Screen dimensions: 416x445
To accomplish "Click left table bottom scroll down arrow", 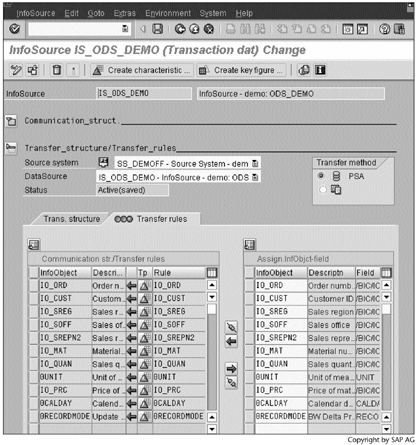I will coord(212,429).
